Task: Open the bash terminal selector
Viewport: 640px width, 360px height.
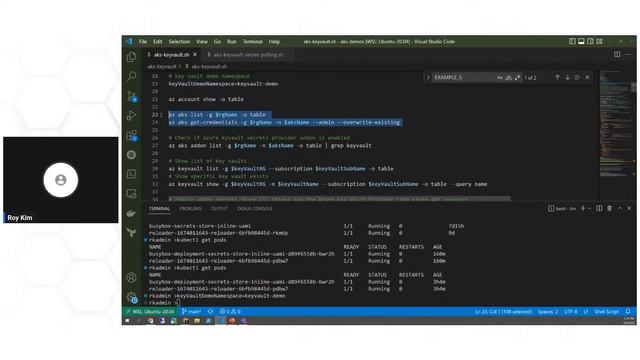Action: pos(562,209)
